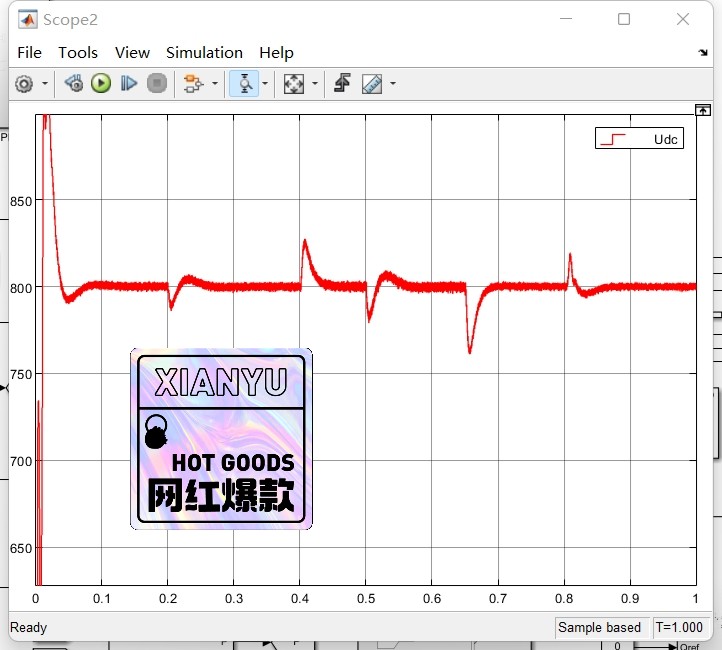Click the Step Forward button
This screenshot has height=650, width=722.
[128, 83]
